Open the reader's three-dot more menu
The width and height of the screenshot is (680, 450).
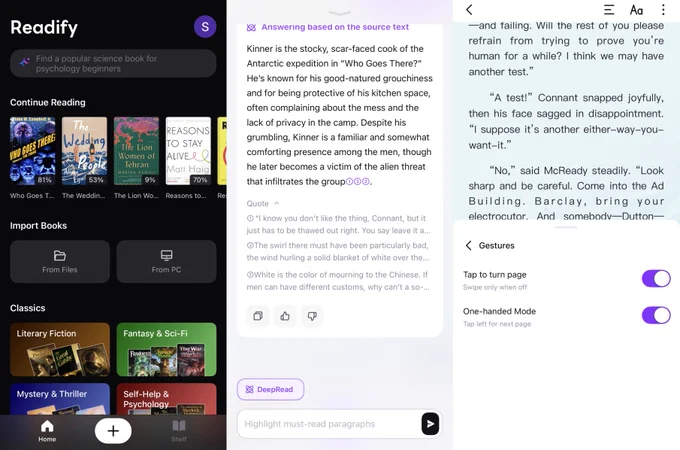pos(663,10)
